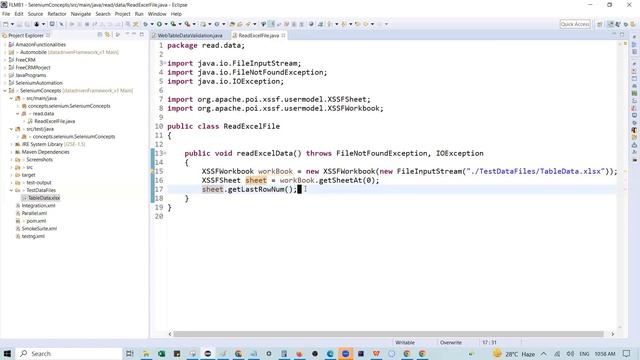The width and height of the screenshot is (640, 360).
Task: Maximize the Project Explorer view
Action: point(142,35)
